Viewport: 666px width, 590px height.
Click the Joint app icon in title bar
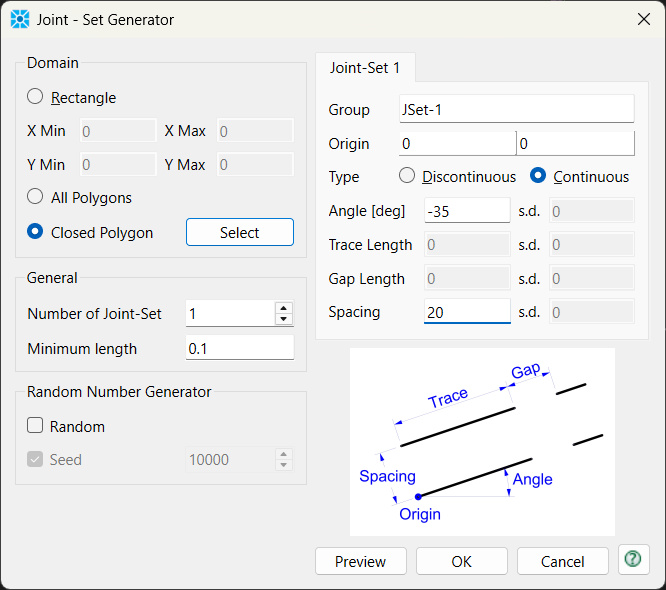20,19
